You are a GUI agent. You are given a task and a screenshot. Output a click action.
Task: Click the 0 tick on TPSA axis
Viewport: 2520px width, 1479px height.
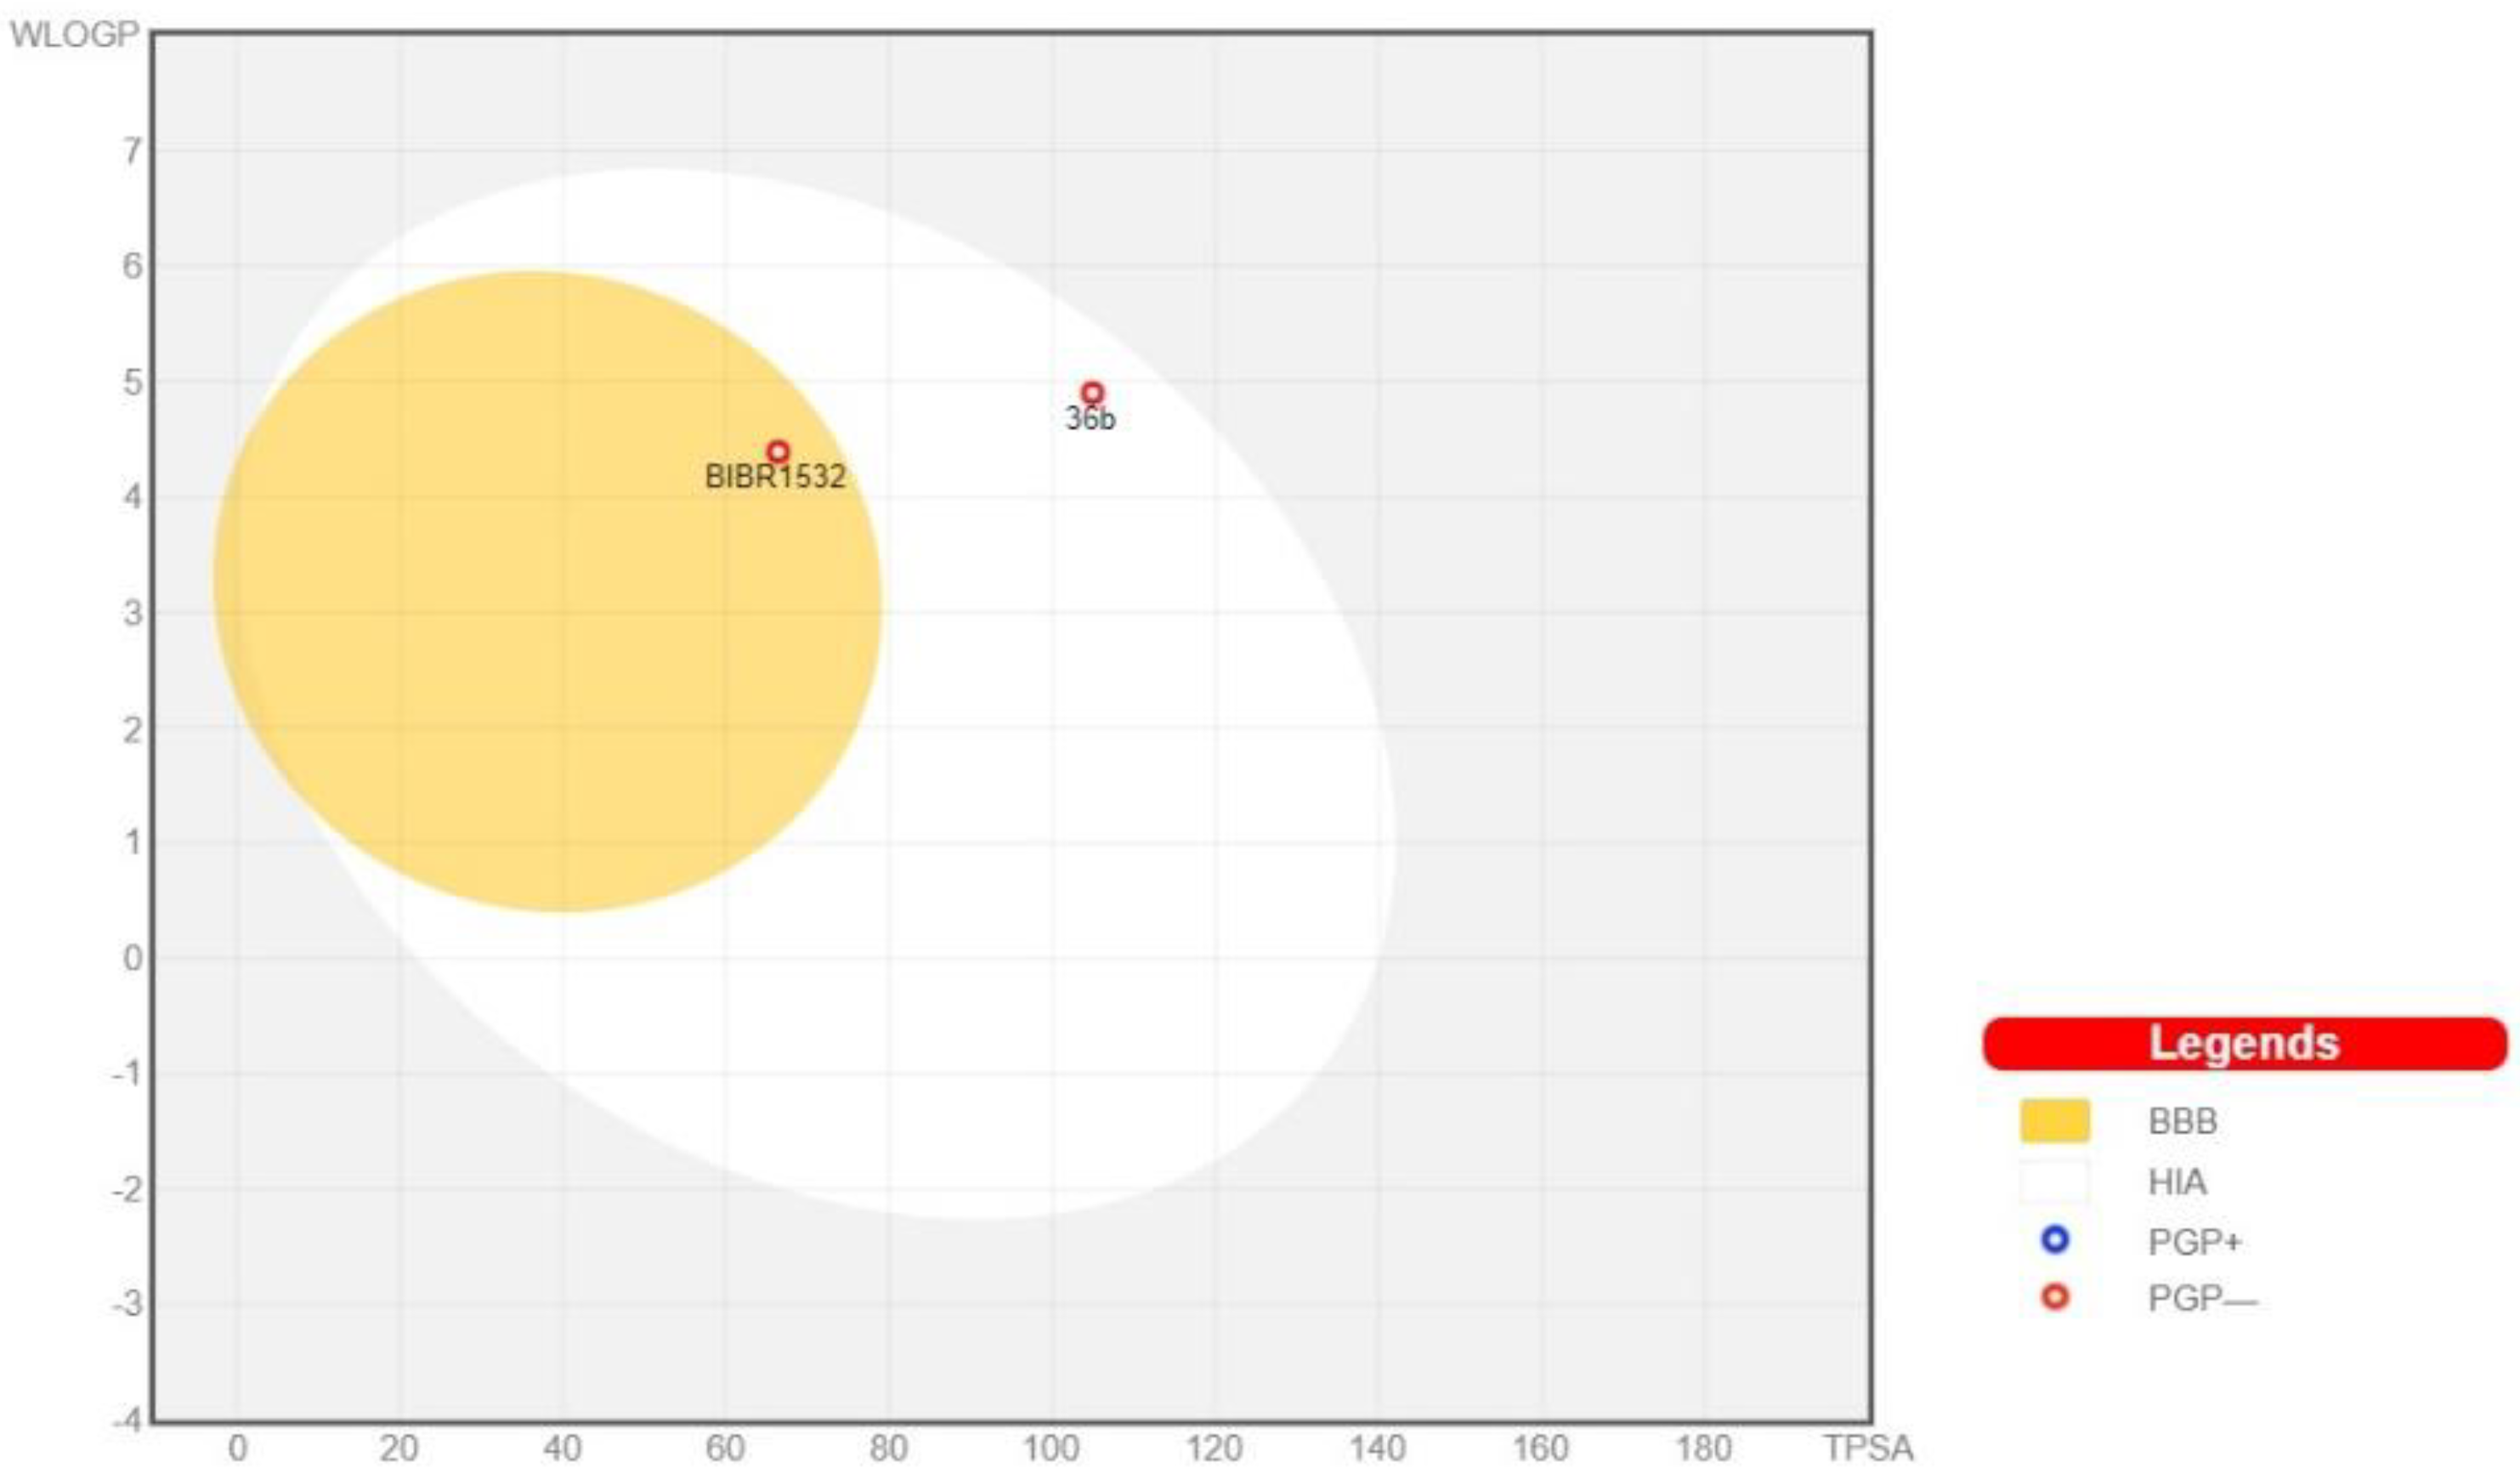coord(237,1448)
